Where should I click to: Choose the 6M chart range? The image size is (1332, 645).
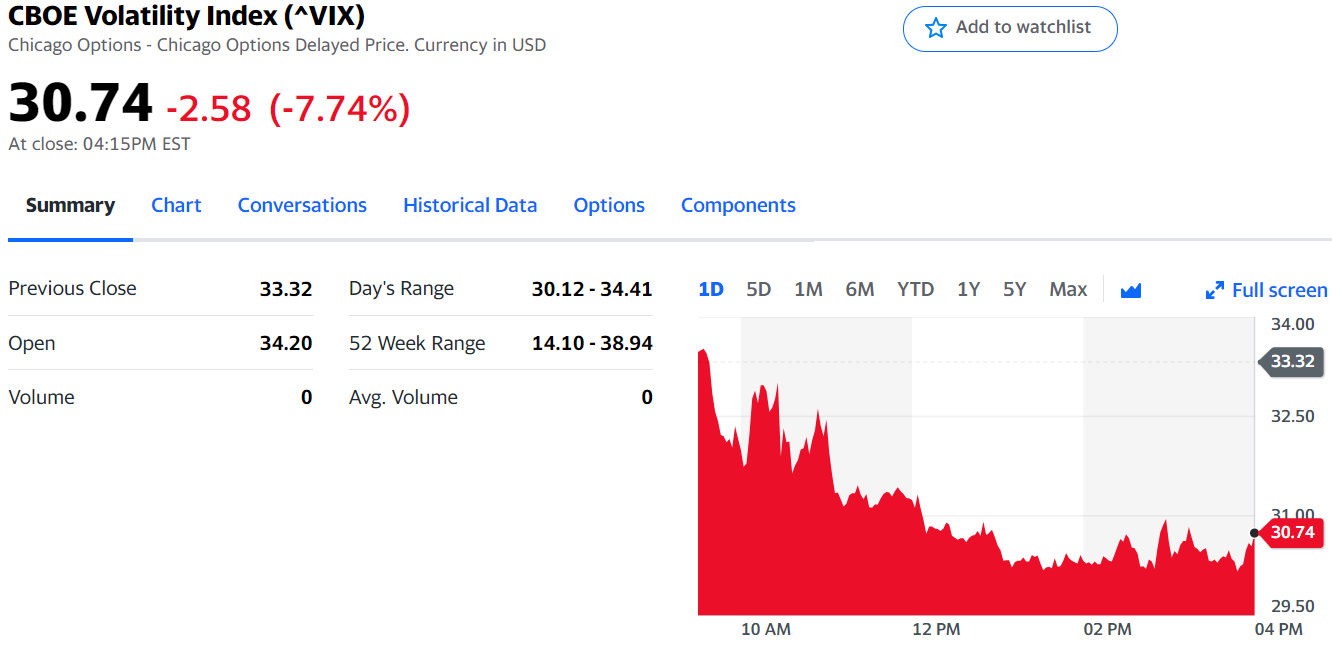click(860, 289)
